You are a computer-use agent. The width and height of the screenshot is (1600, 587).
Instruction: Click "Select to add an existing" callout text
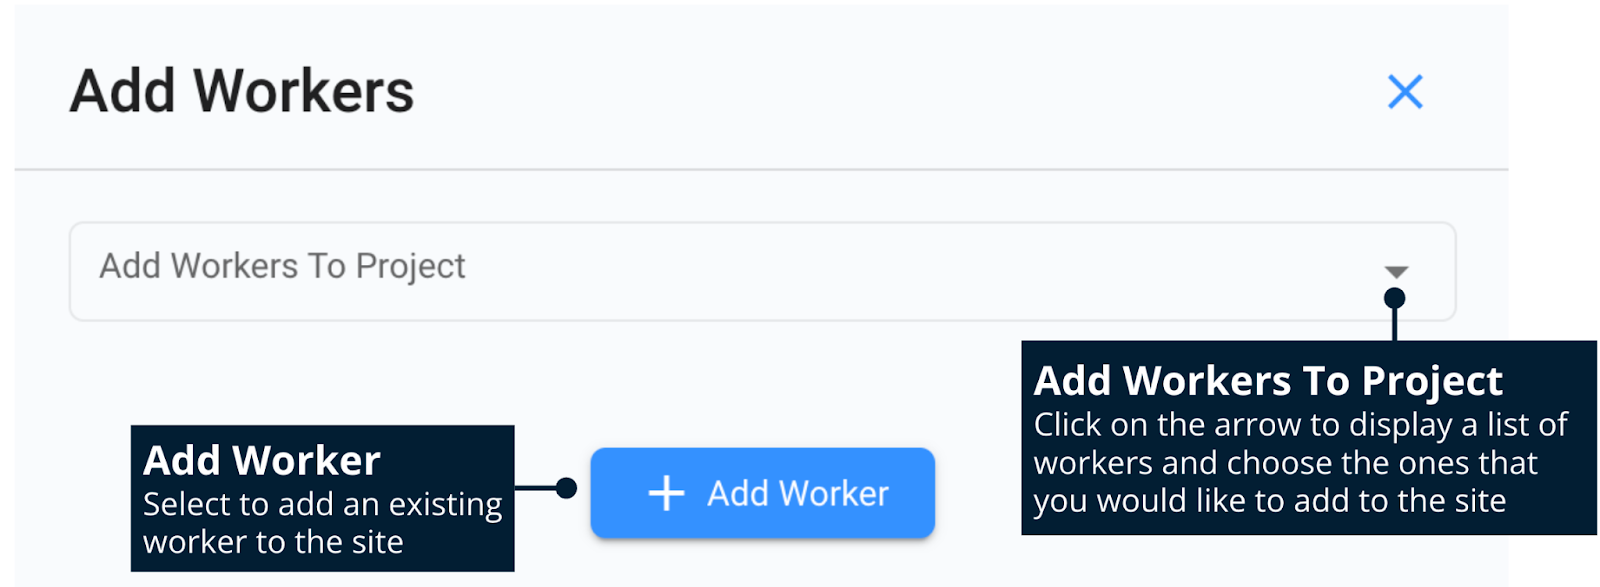click(x=322, y=504)
